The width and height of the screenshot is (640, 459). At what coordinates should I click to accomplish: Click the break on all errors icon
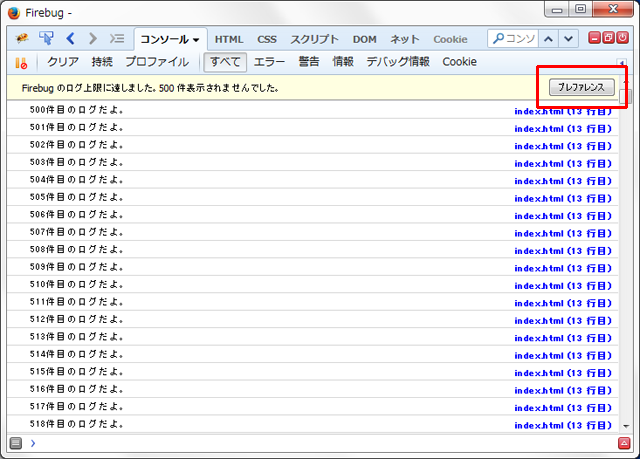click(22, 62)
